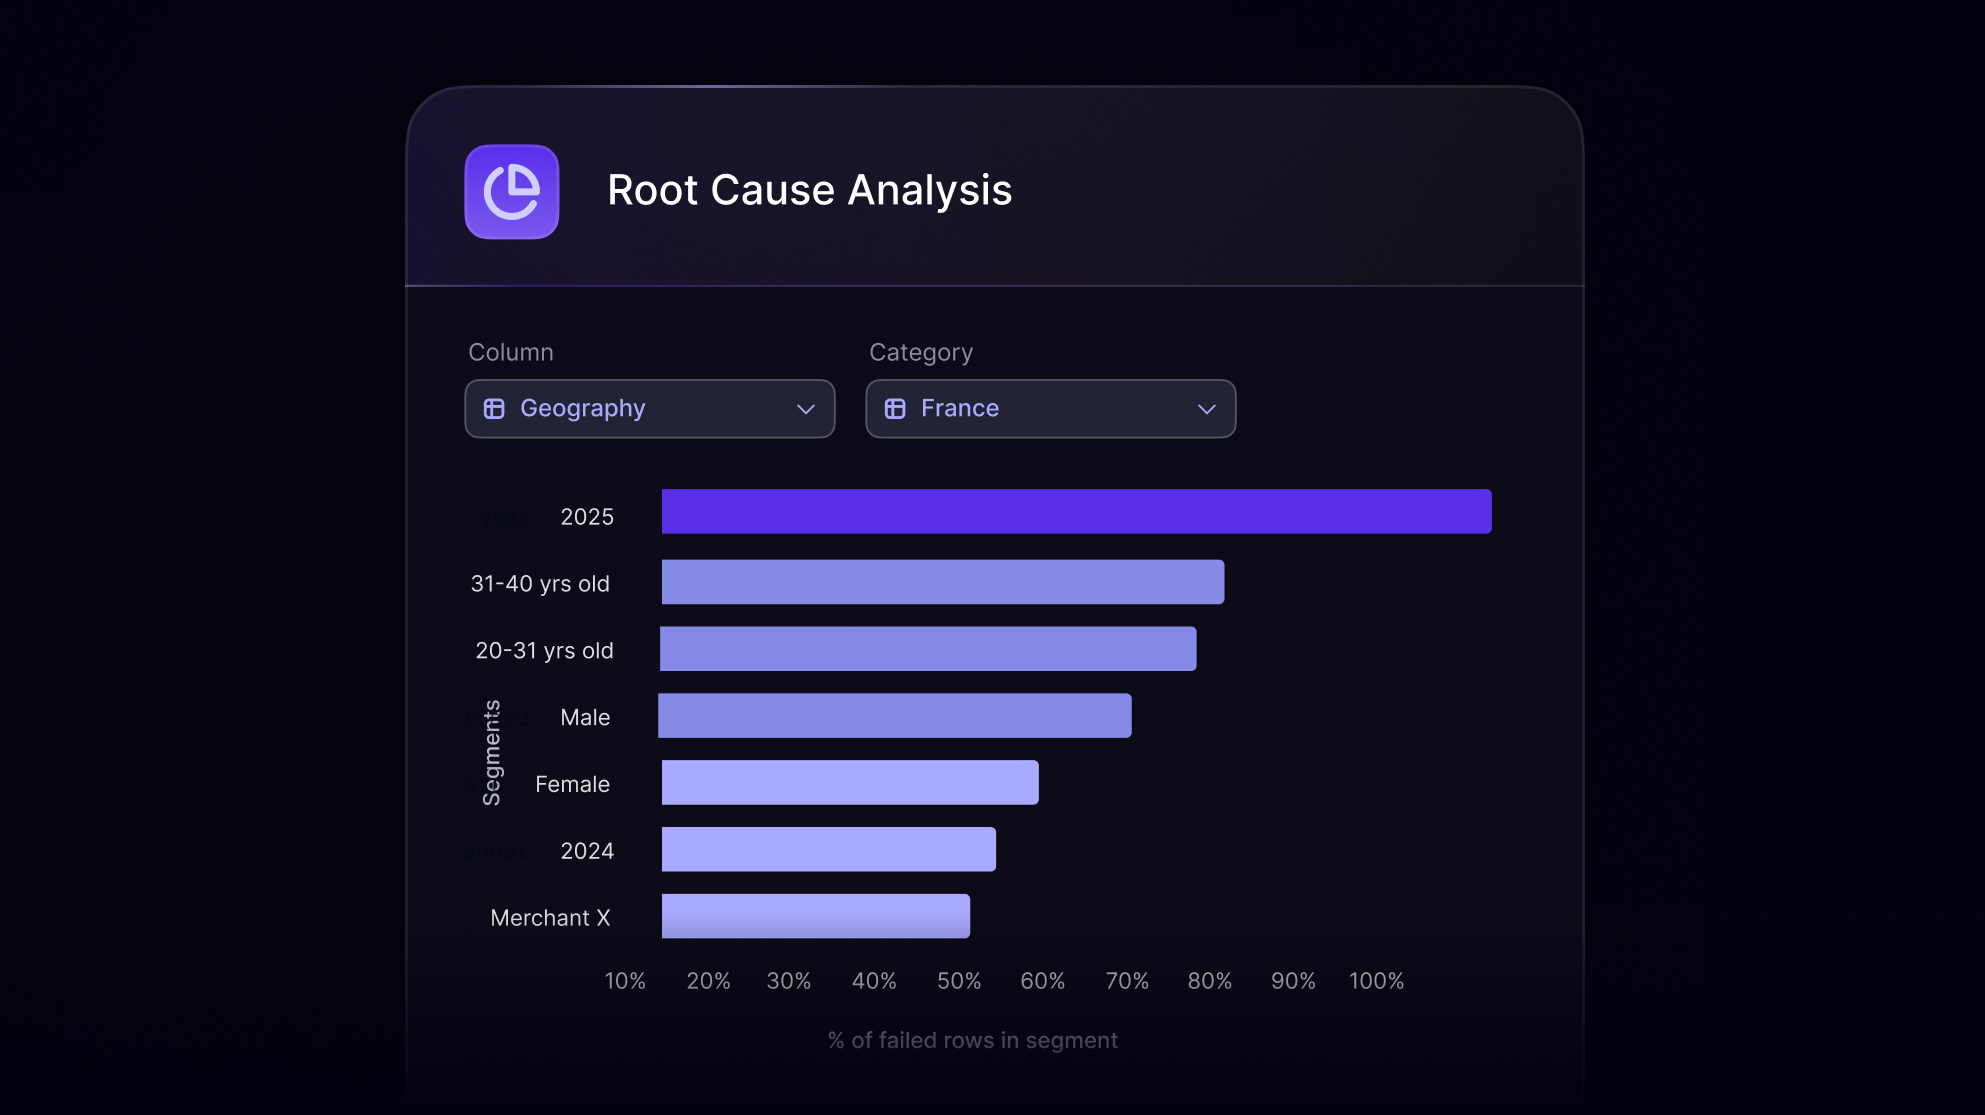
Task: Click the Root Cause Analysis title
Action: [x=809, y=191]
